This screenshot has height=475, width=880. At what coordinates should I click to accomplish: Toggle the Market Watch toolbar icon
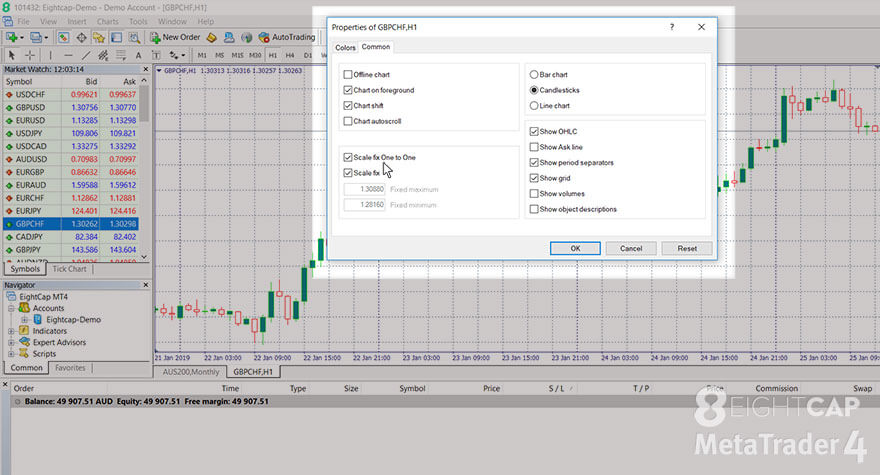pyautogui.click(x=63, y=38)
